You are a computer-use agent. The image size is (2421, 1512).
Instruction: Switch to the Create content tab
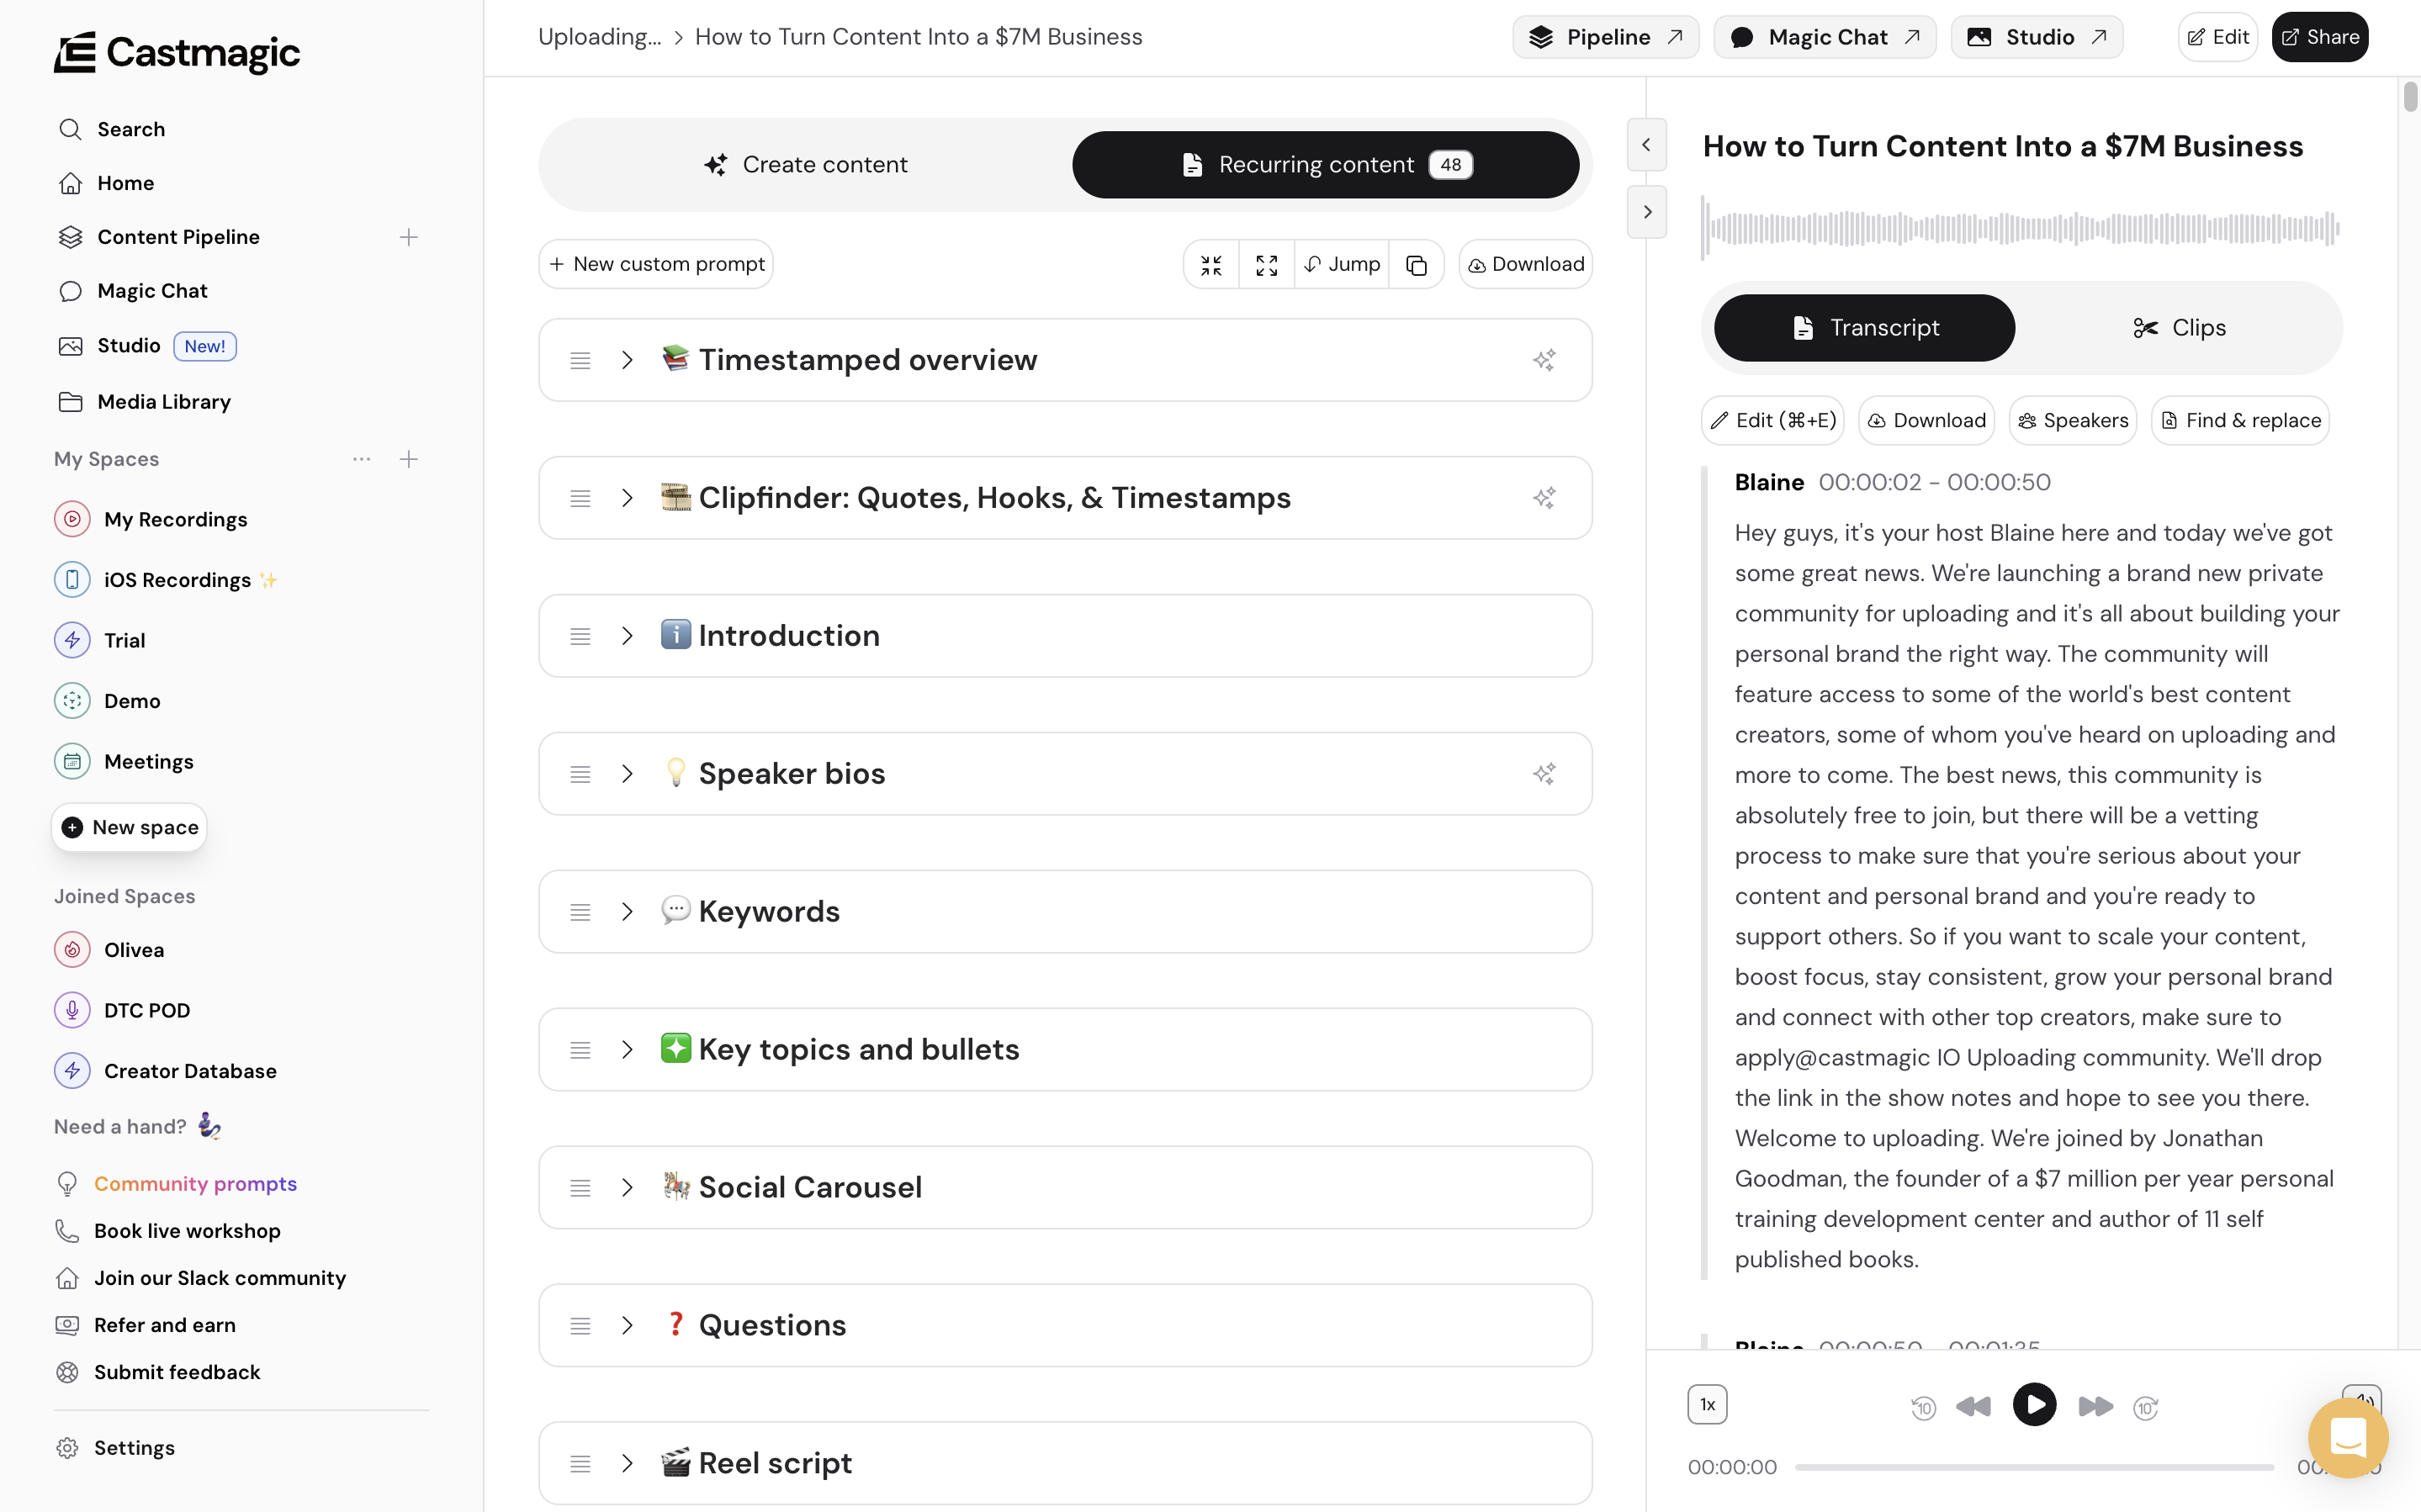pyautogui.click(x=806, y=165)
